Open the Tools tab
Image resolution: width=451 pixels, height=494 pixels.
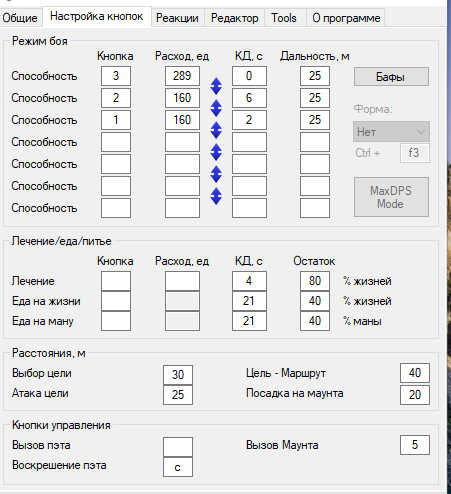click(284, 18)
